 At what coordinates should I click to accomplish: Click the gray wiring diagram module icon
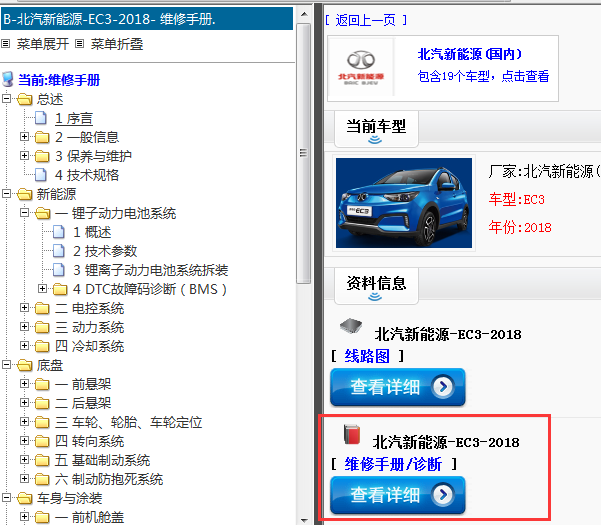[x=351, y=326]
